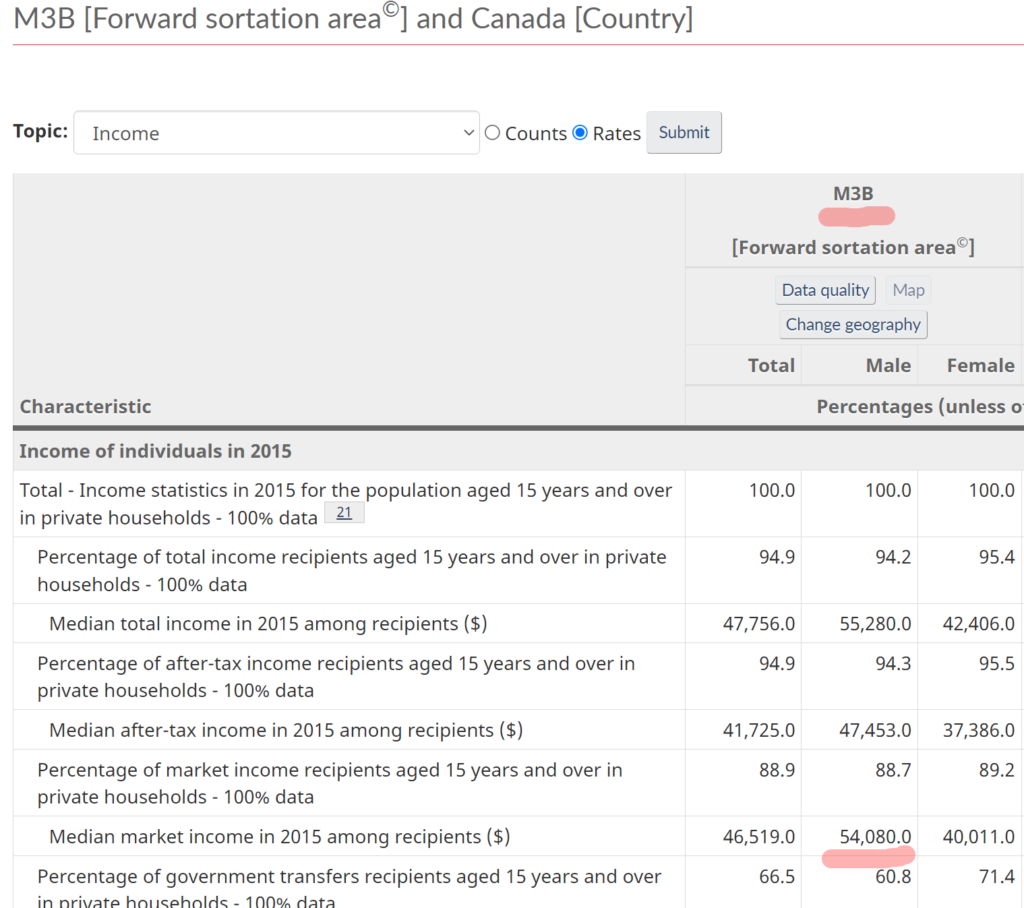Click the Submit button
1024x908 pixels.
coord(684,133)
